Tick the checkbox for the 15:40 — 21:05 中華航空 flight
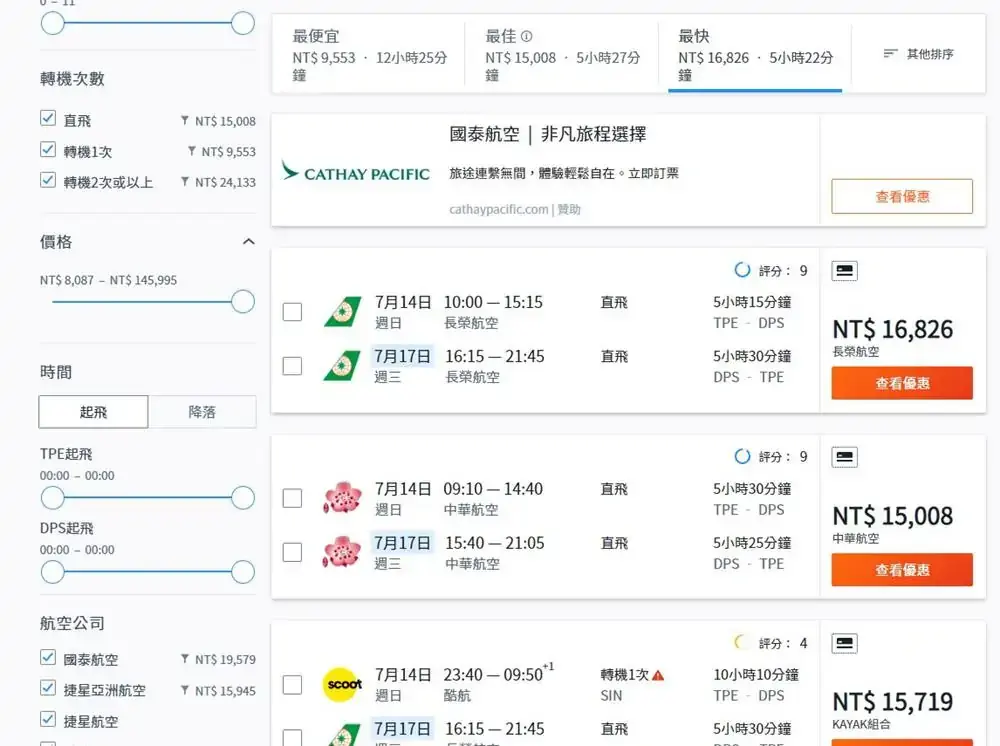This screenshot has height=746, width=1000. point(292,552)
